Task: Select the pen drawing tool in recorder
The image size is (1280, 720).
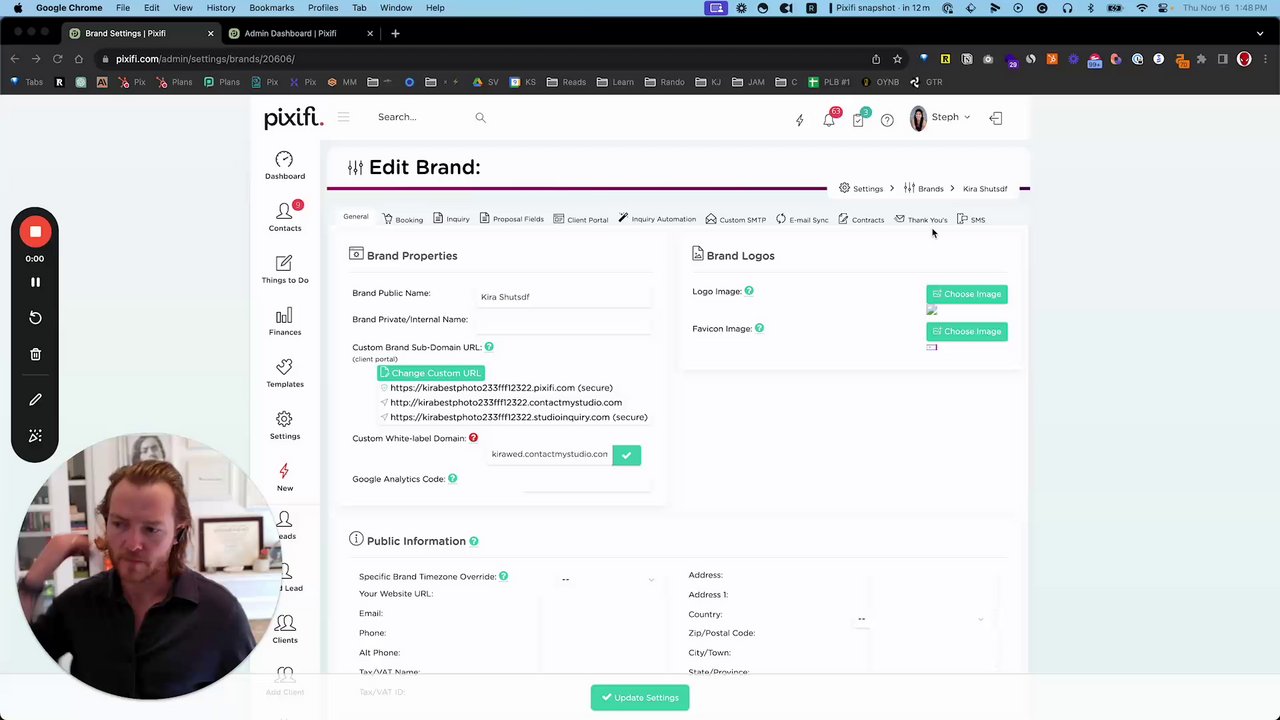Action: [x=35, y=400]
